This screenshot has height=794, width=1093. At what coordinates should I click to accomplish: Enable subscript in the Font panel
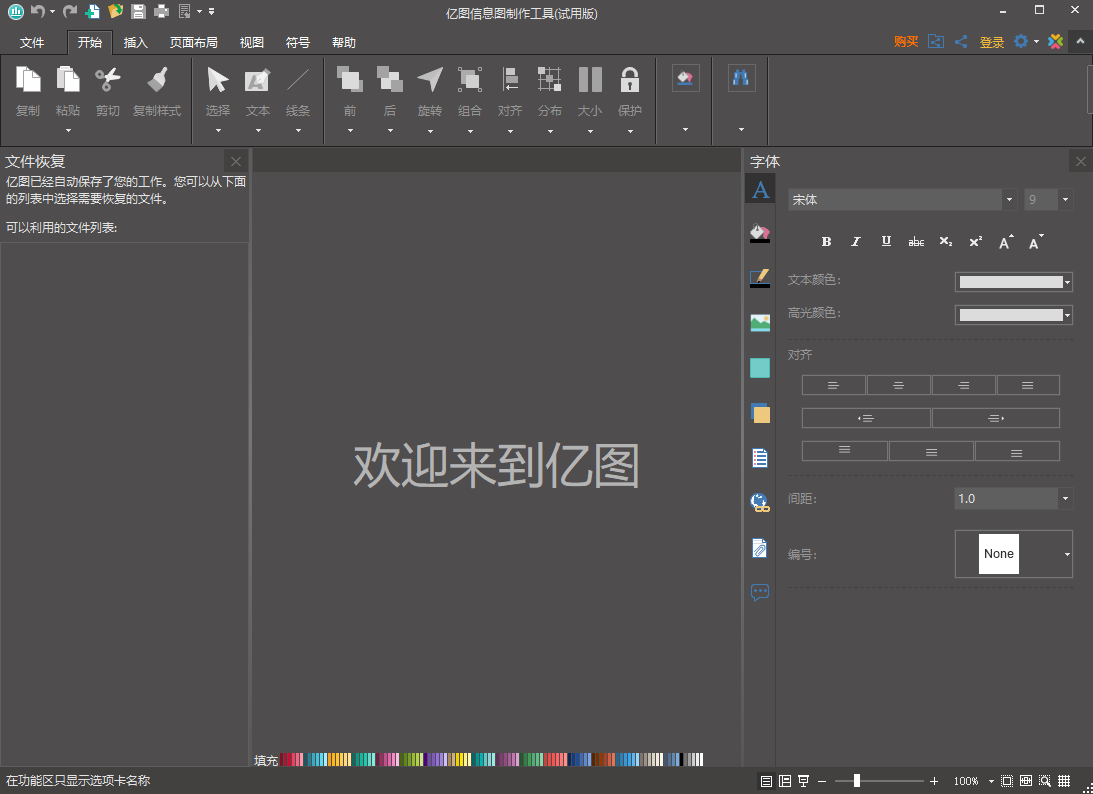click(x=945, y=241)
